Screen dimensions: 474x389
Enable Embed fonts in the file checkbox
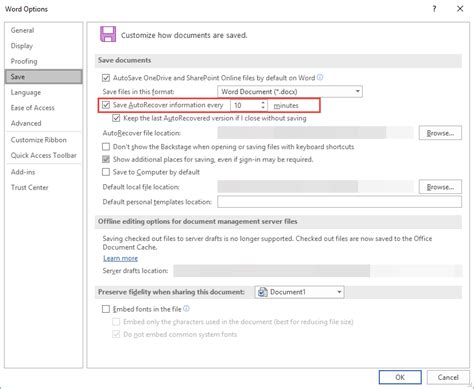click(x=106, y=309)
